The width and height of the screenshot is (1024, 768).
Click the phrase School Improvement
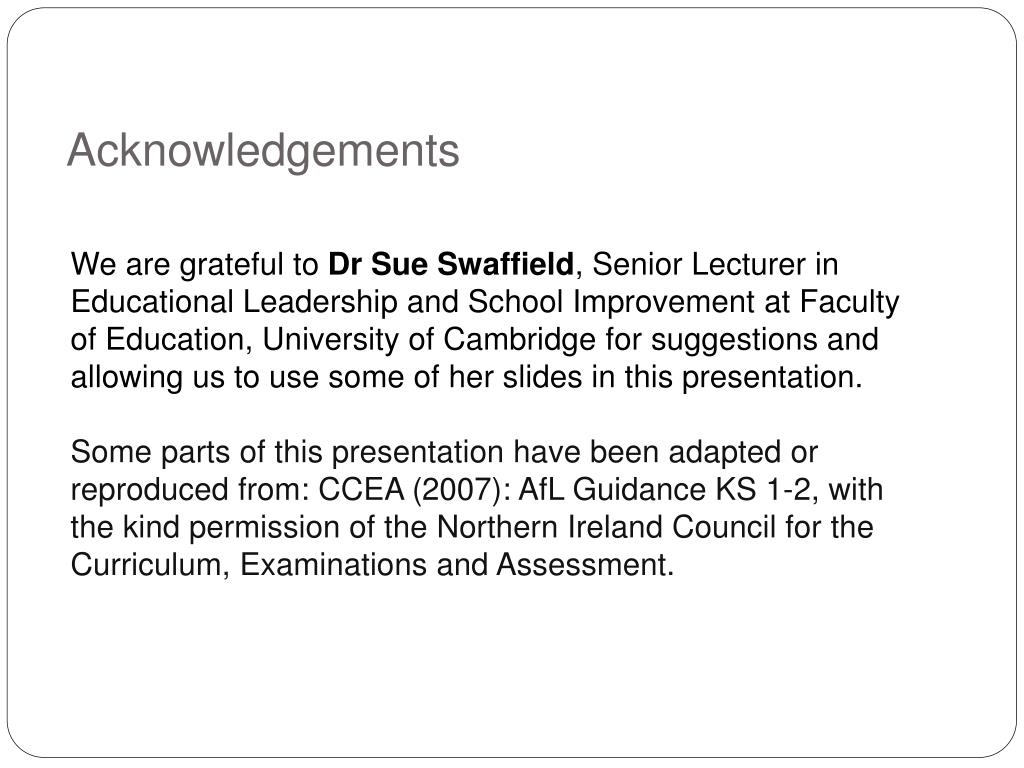(x=611, y=302)
